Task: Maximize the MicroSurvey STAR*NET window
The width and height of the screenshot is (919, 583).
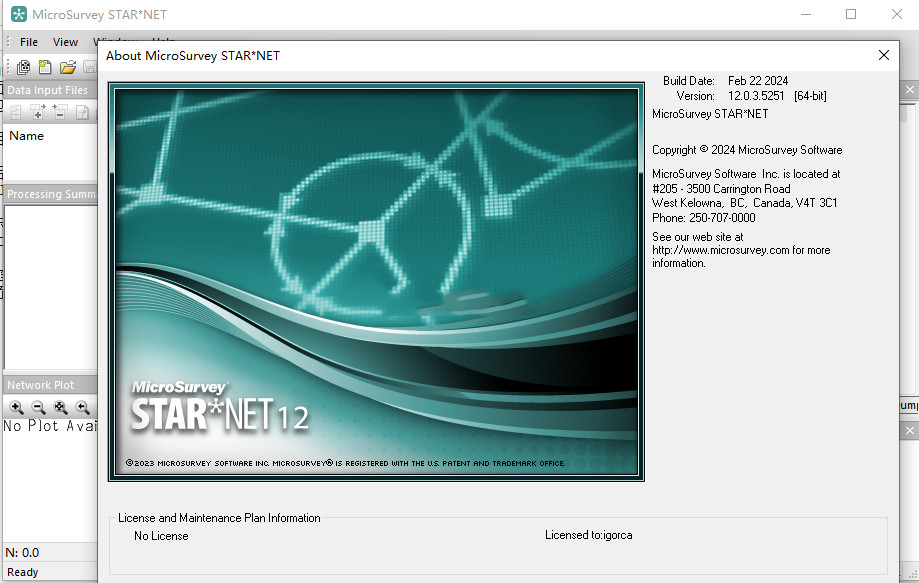Action: [851, 15]
